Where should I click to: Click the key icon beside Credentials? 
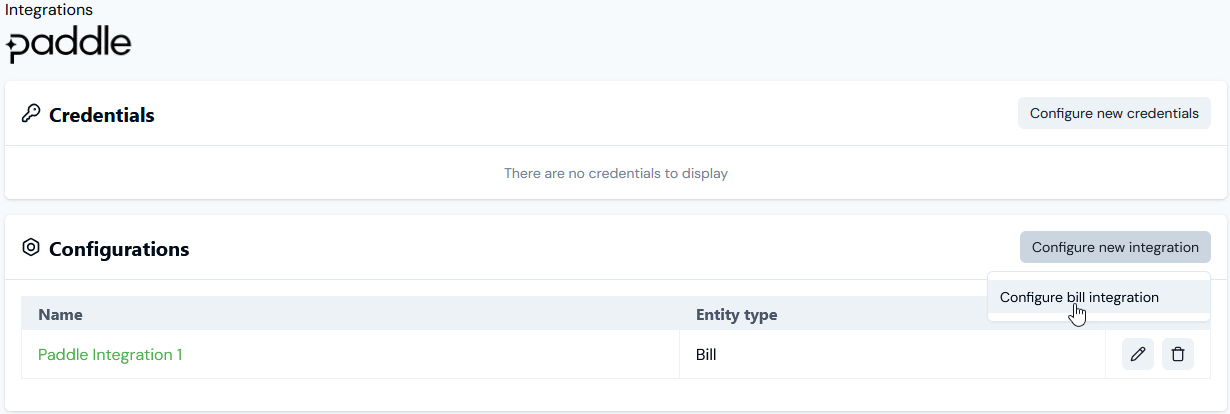[30, 114]
